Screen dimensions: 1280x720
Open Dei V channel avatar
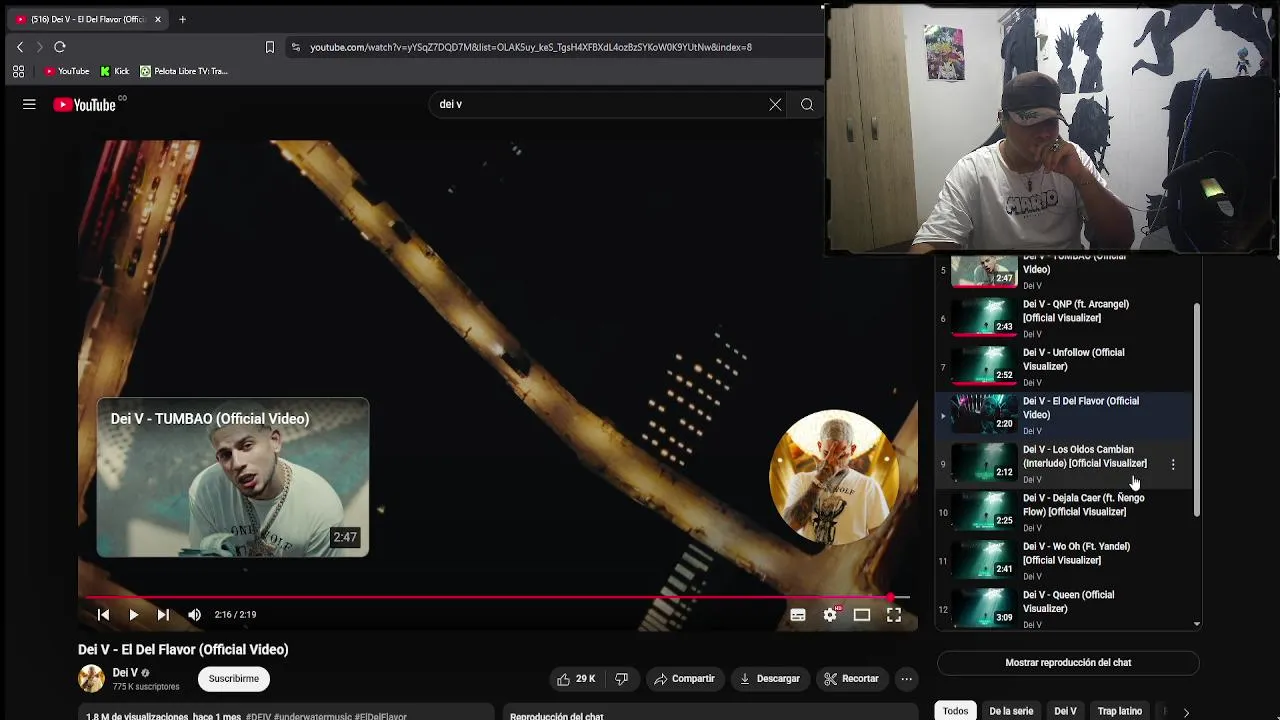91,679
